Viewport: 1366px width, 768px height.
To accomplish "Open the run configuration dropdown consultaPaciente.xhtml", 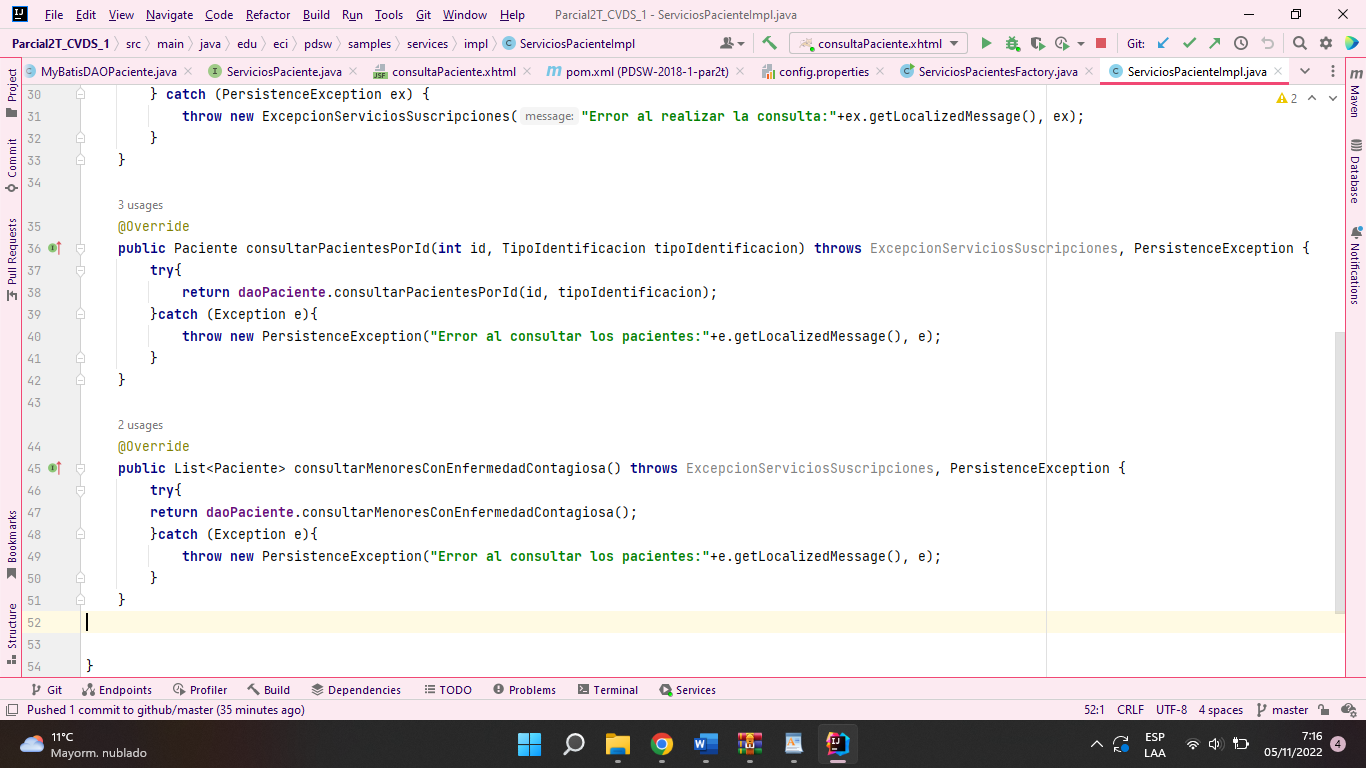I will pyautogui.click(x=879, y=43).
